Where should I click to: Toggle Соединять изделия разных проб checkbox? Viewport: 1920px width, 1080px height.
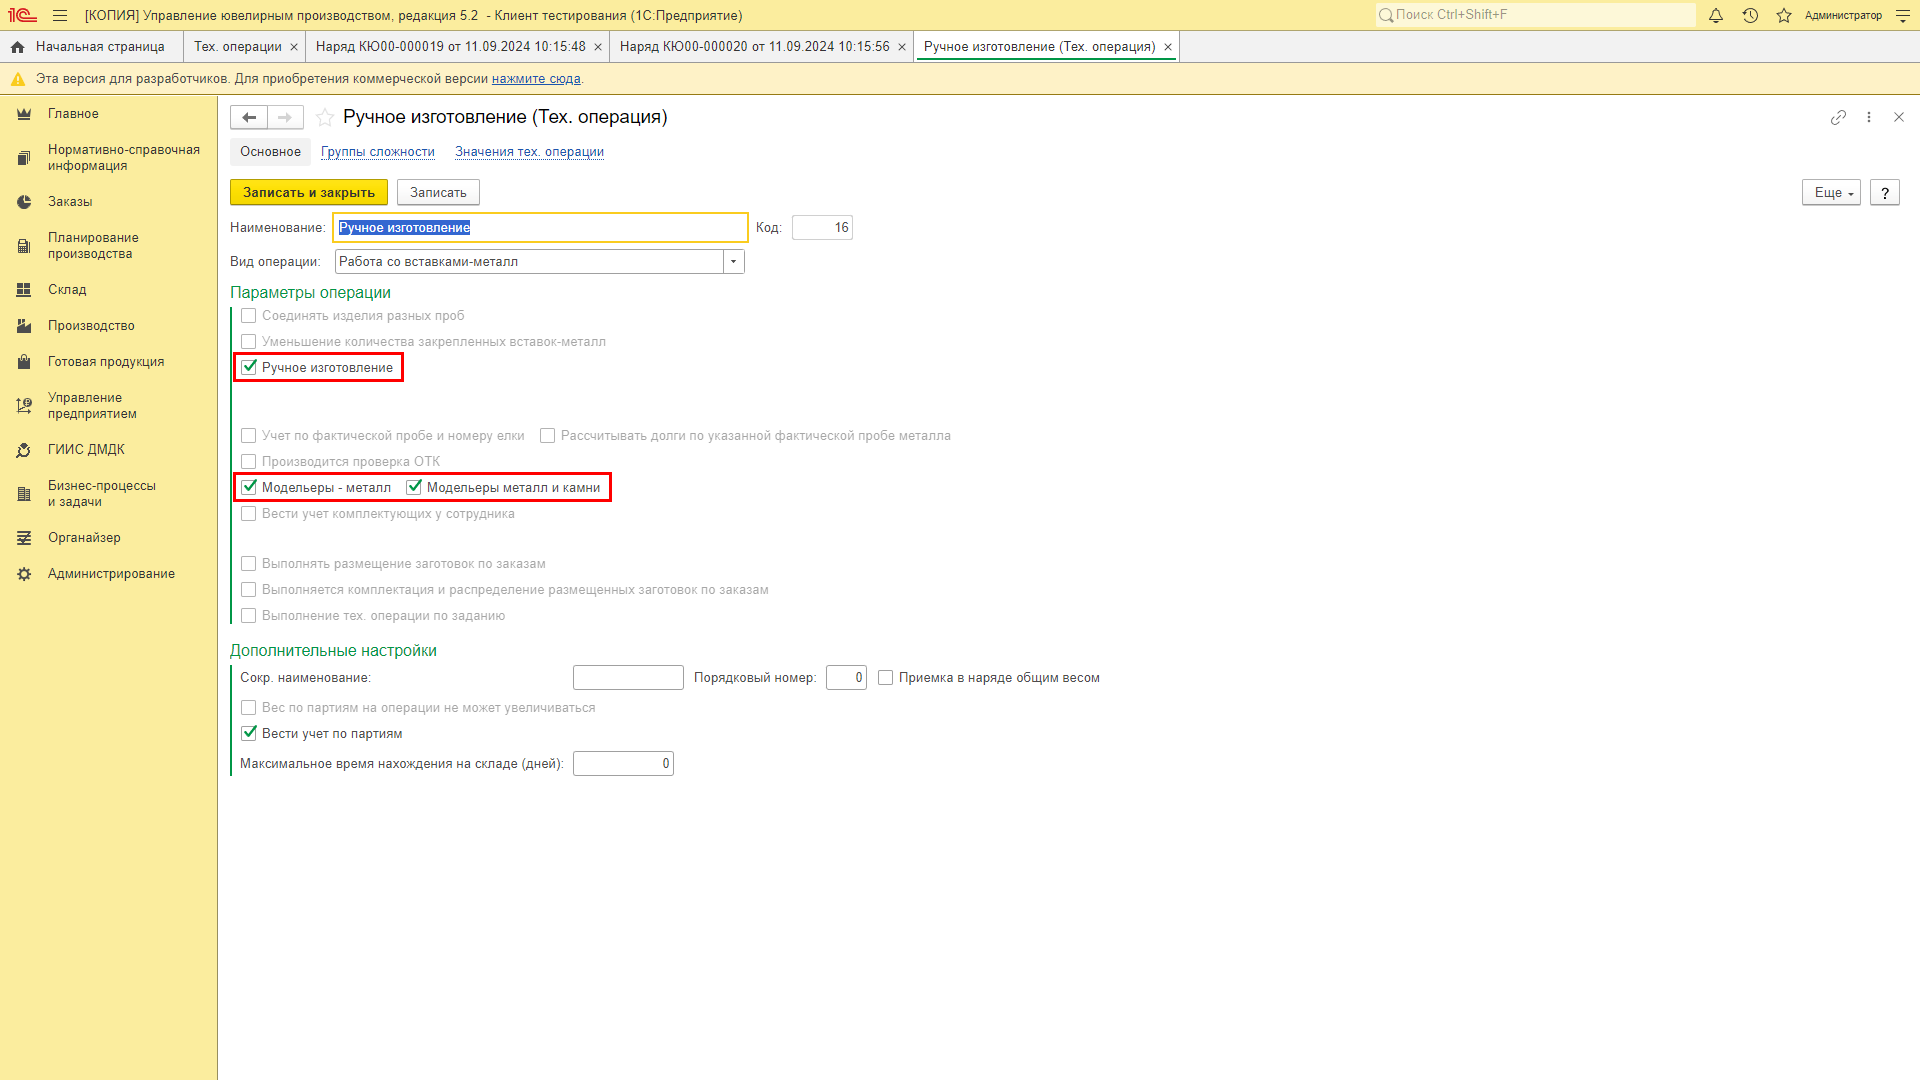(x=249, y=315)
